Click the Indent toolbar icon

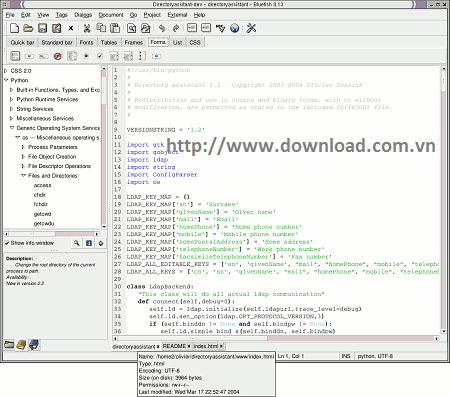[x=206, y=28]
